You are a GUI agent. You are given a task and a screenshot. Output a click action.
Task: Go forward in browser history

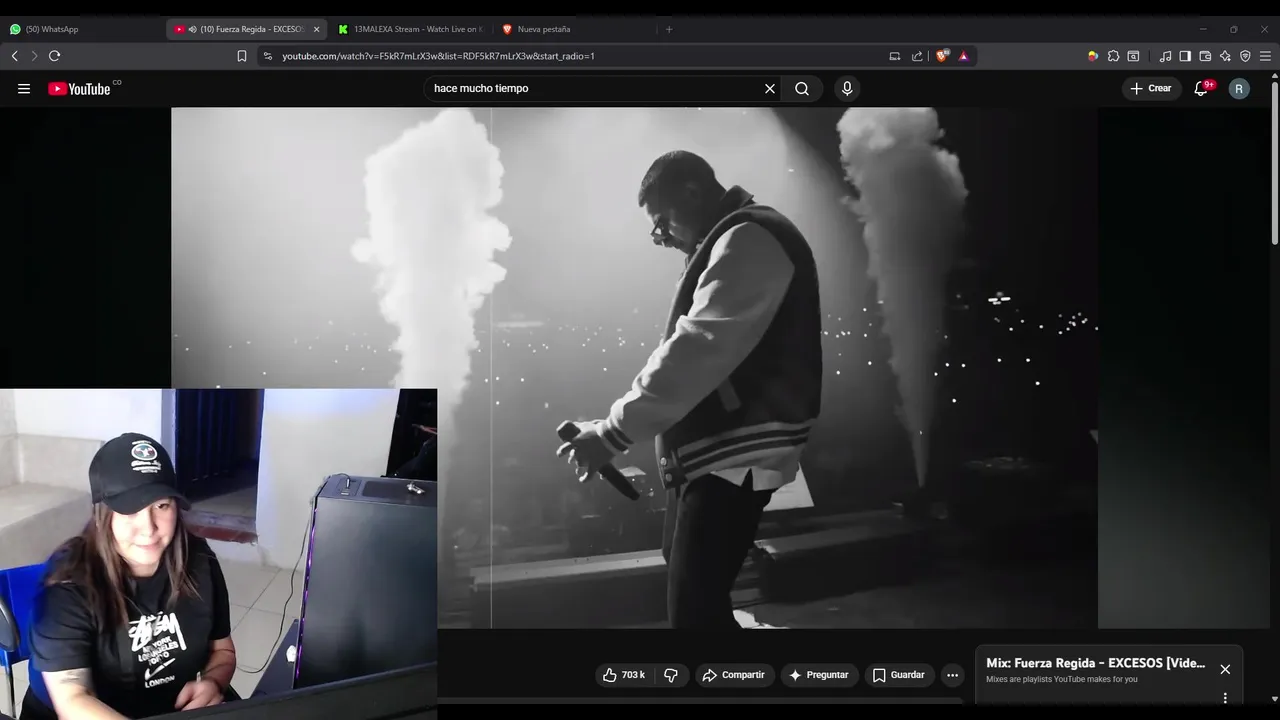(x=34, y=56)
